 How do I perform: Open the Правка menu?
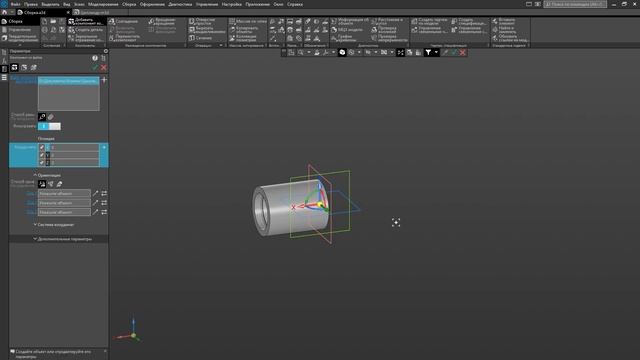tap(31, 4)
